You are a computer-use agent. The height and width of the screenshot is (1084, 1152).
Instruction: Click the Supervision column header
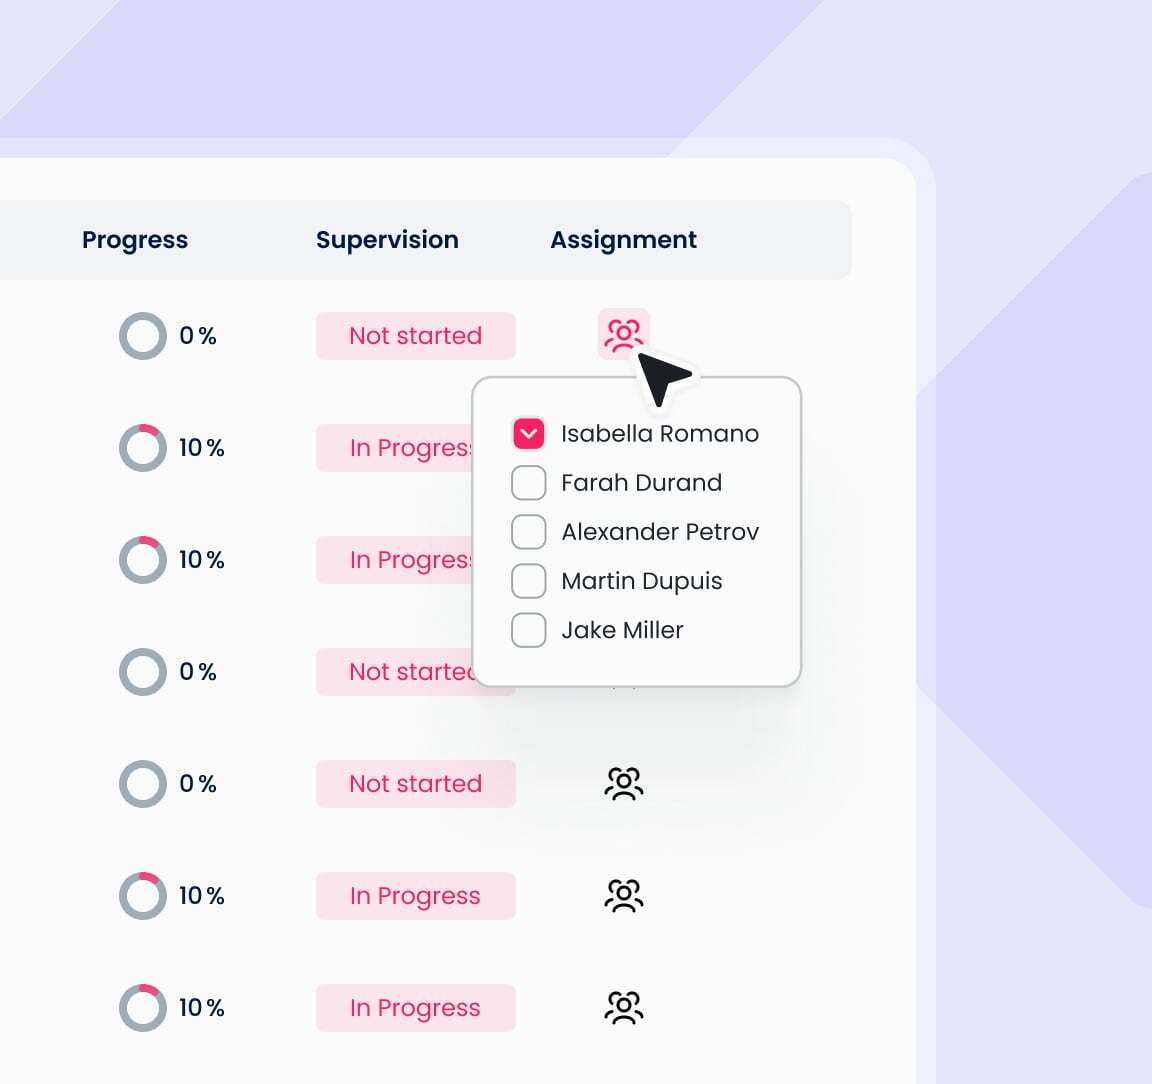pyautogui.click(x=387, y=240)
